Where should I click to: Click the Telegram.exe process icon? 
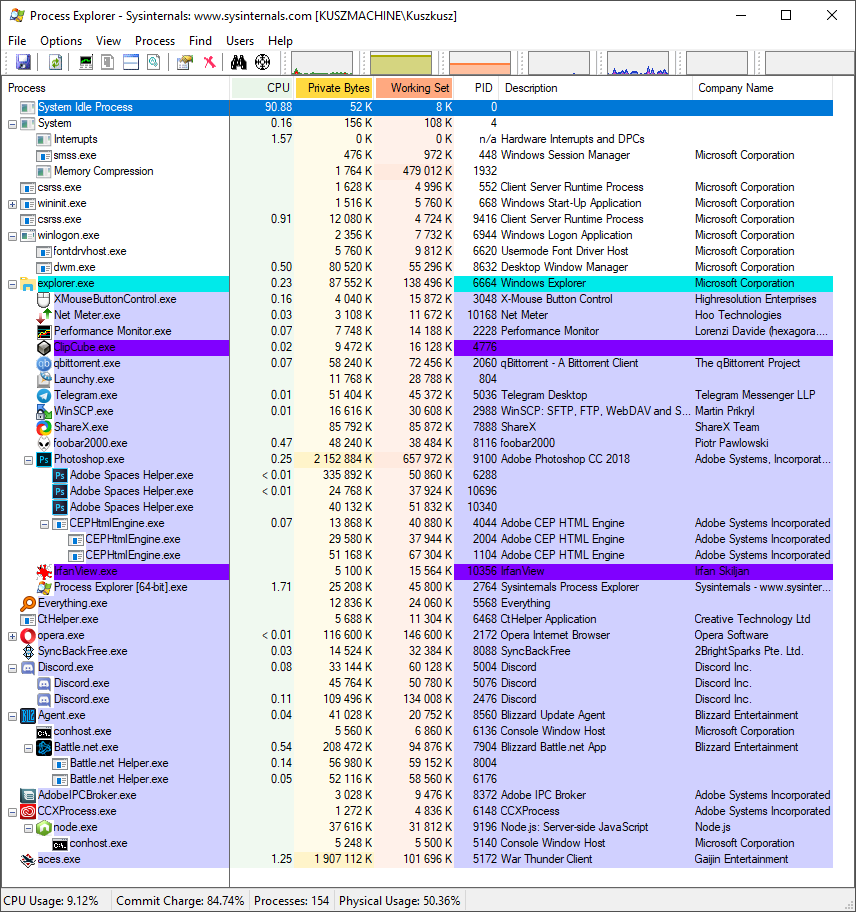44,396
